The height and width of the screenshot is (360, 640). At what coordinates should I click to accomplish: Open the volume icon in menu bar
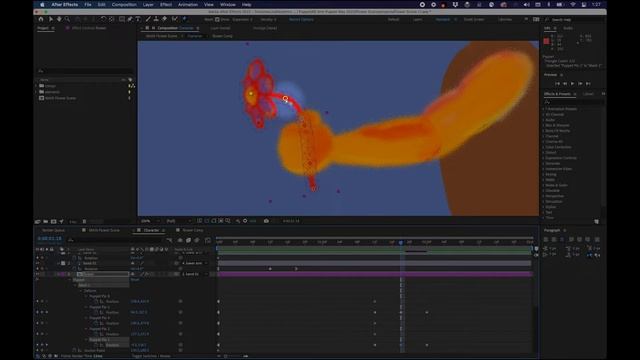pyautogui.click(x=527, y=4)
